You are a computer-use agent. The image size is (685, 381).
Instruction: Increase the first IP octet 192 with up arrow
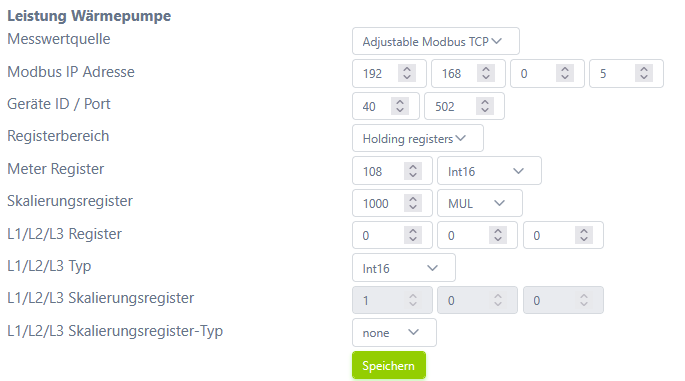[407, 69]
